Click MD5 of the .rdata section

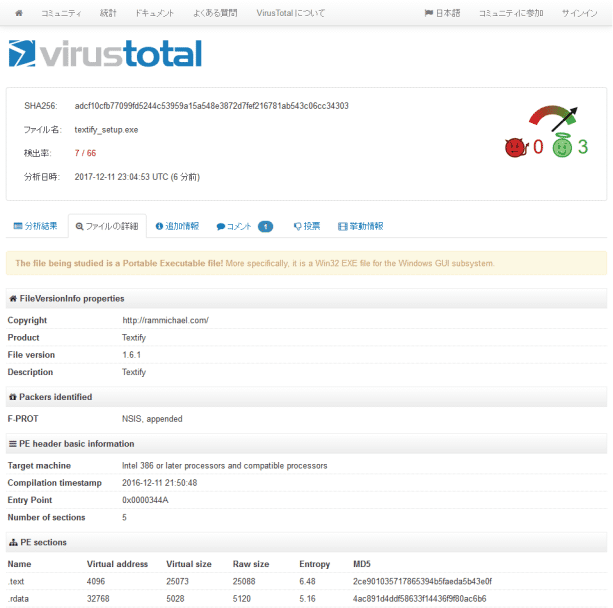419,599
